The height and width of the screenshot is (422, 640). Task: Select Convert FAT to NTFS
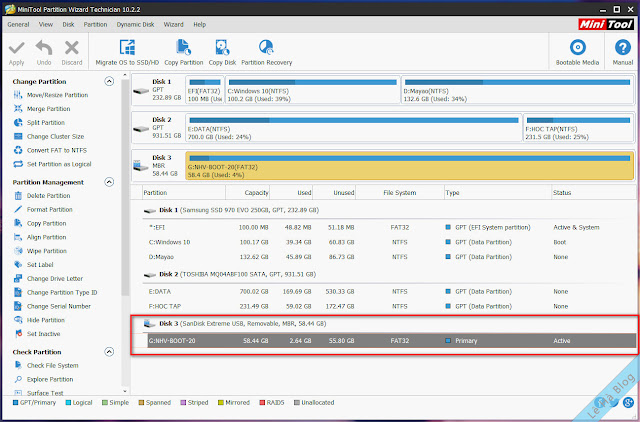tap(50, 151)
